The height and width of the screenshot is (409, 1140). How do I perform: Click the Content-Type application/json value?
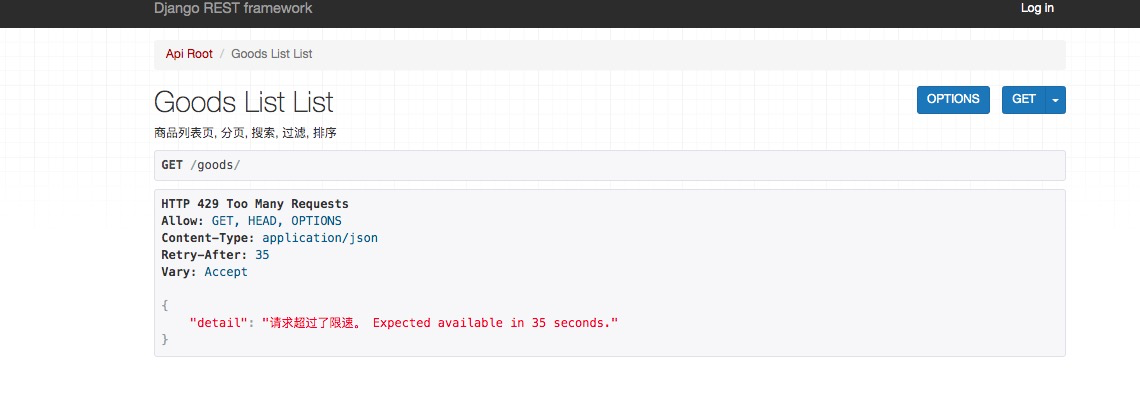[x=320, y=238]
